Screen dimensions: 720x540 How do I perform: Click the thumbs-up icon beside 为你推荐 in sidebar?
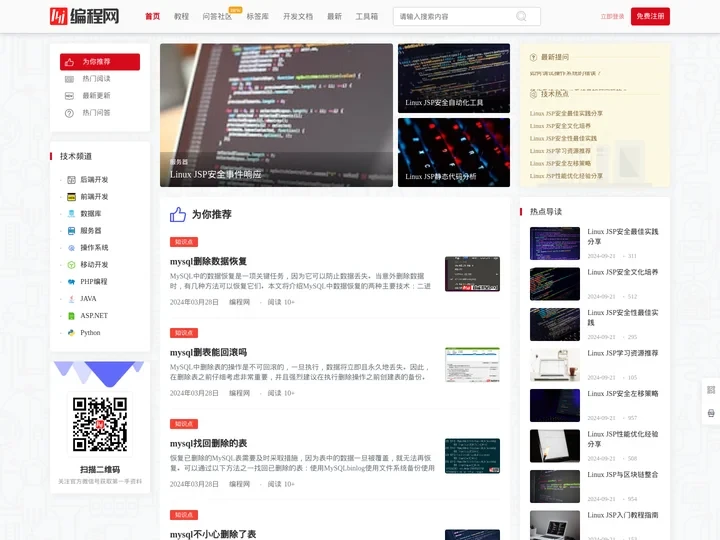coord(69,62)
